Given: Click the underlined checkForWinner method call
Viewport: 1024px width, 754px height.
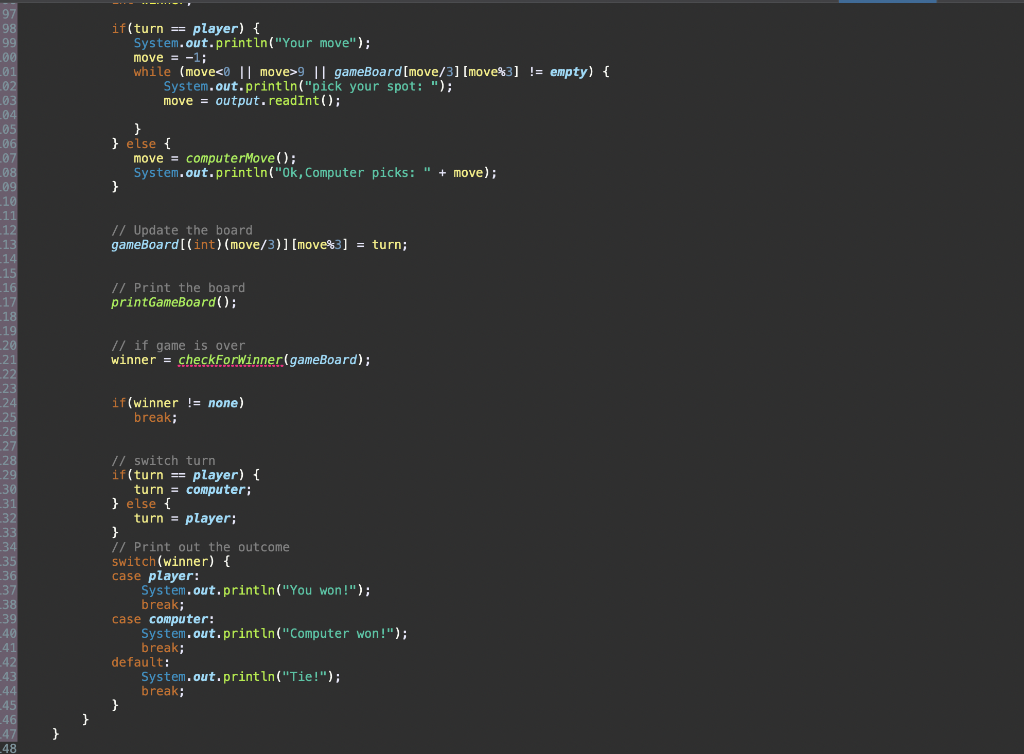Looking at the screenshot, I should pos(230,360).
